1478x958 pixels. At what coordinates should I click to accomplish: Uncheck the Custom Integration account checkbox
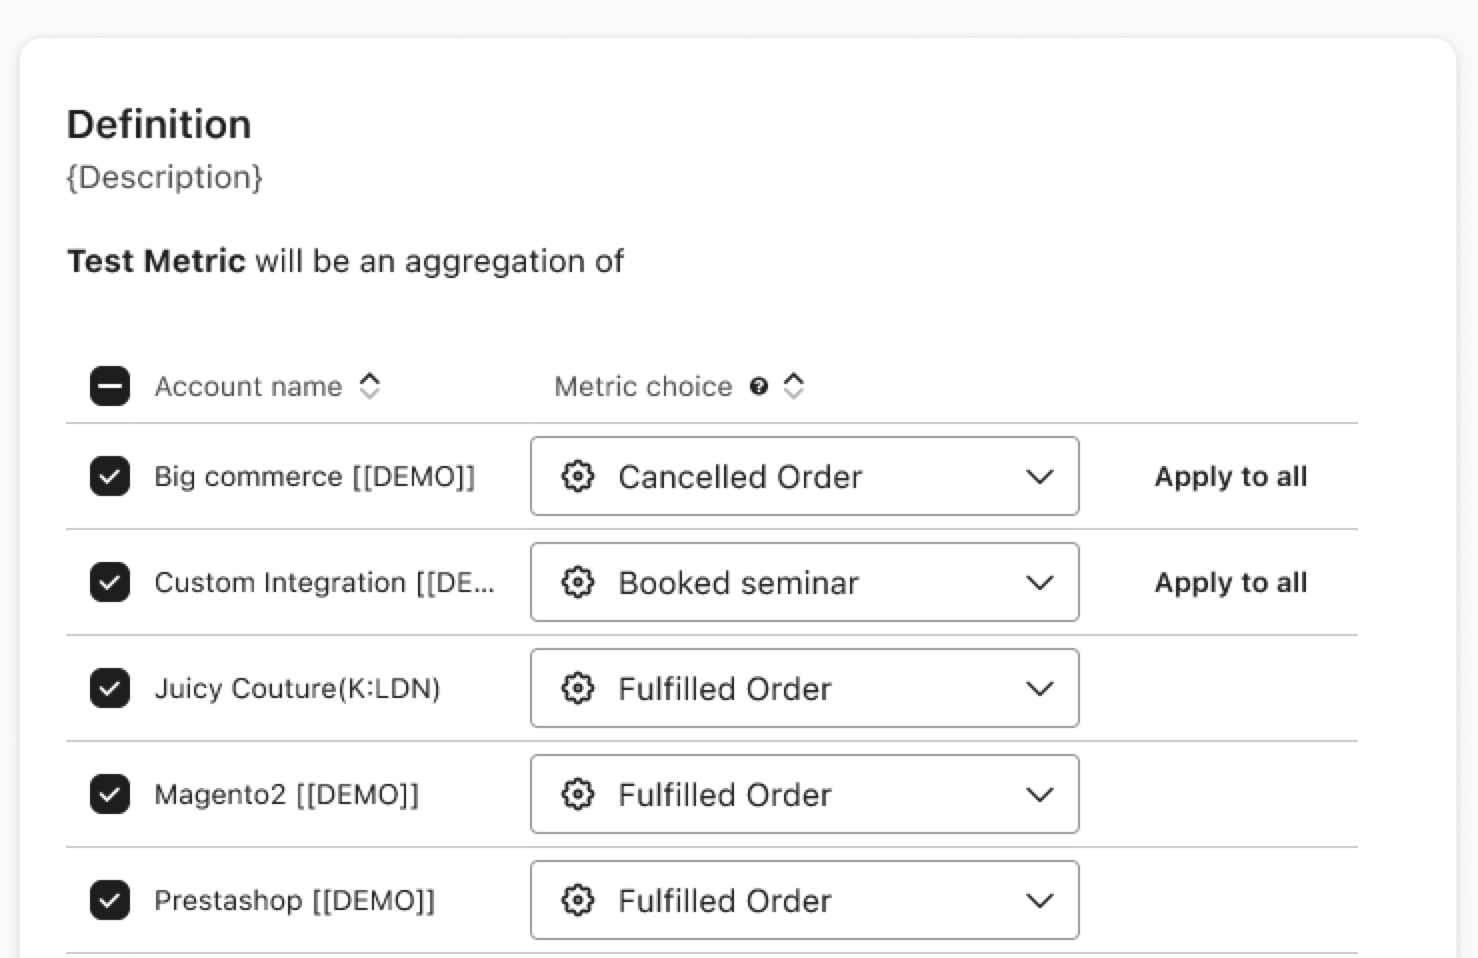click(x=110, y=582)
